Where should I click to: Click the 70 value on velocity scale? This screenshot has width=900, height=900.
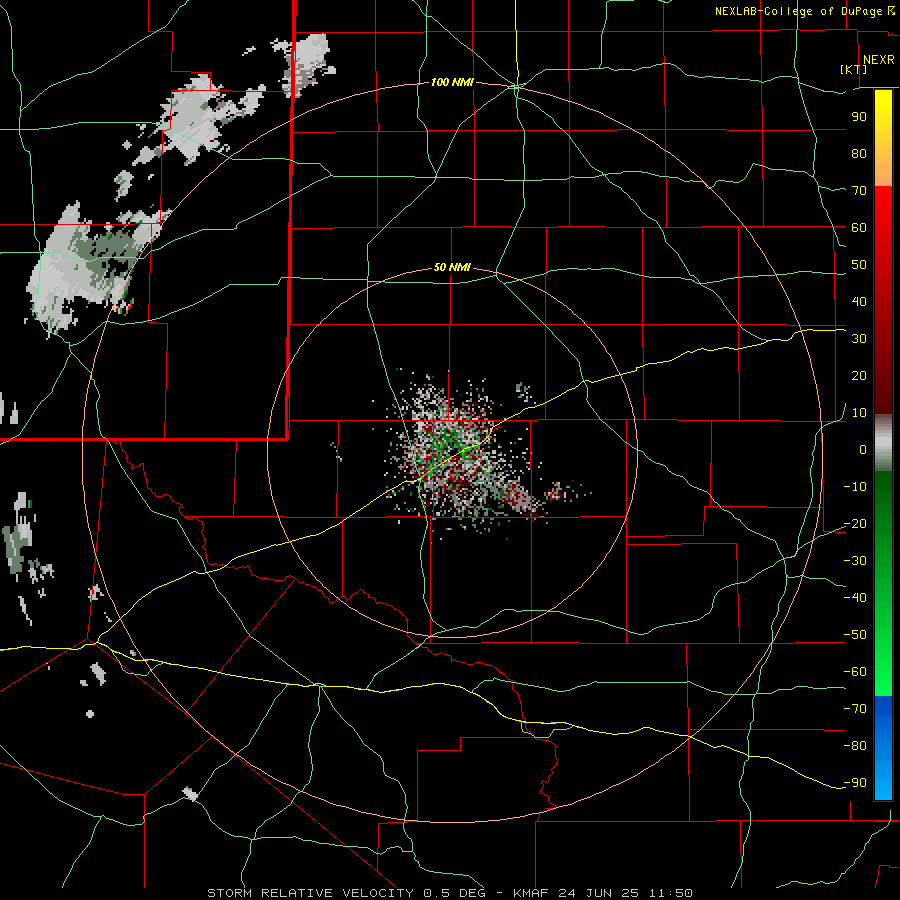click(859, 191)
